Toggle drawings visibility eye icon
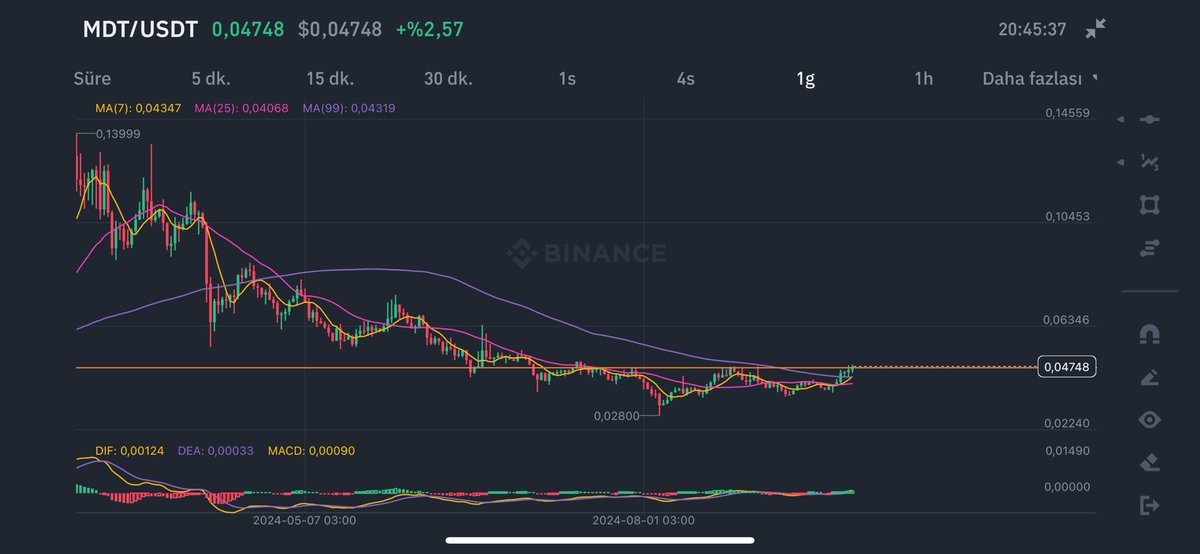1200x554 pixels. [x=1150, y=420]
